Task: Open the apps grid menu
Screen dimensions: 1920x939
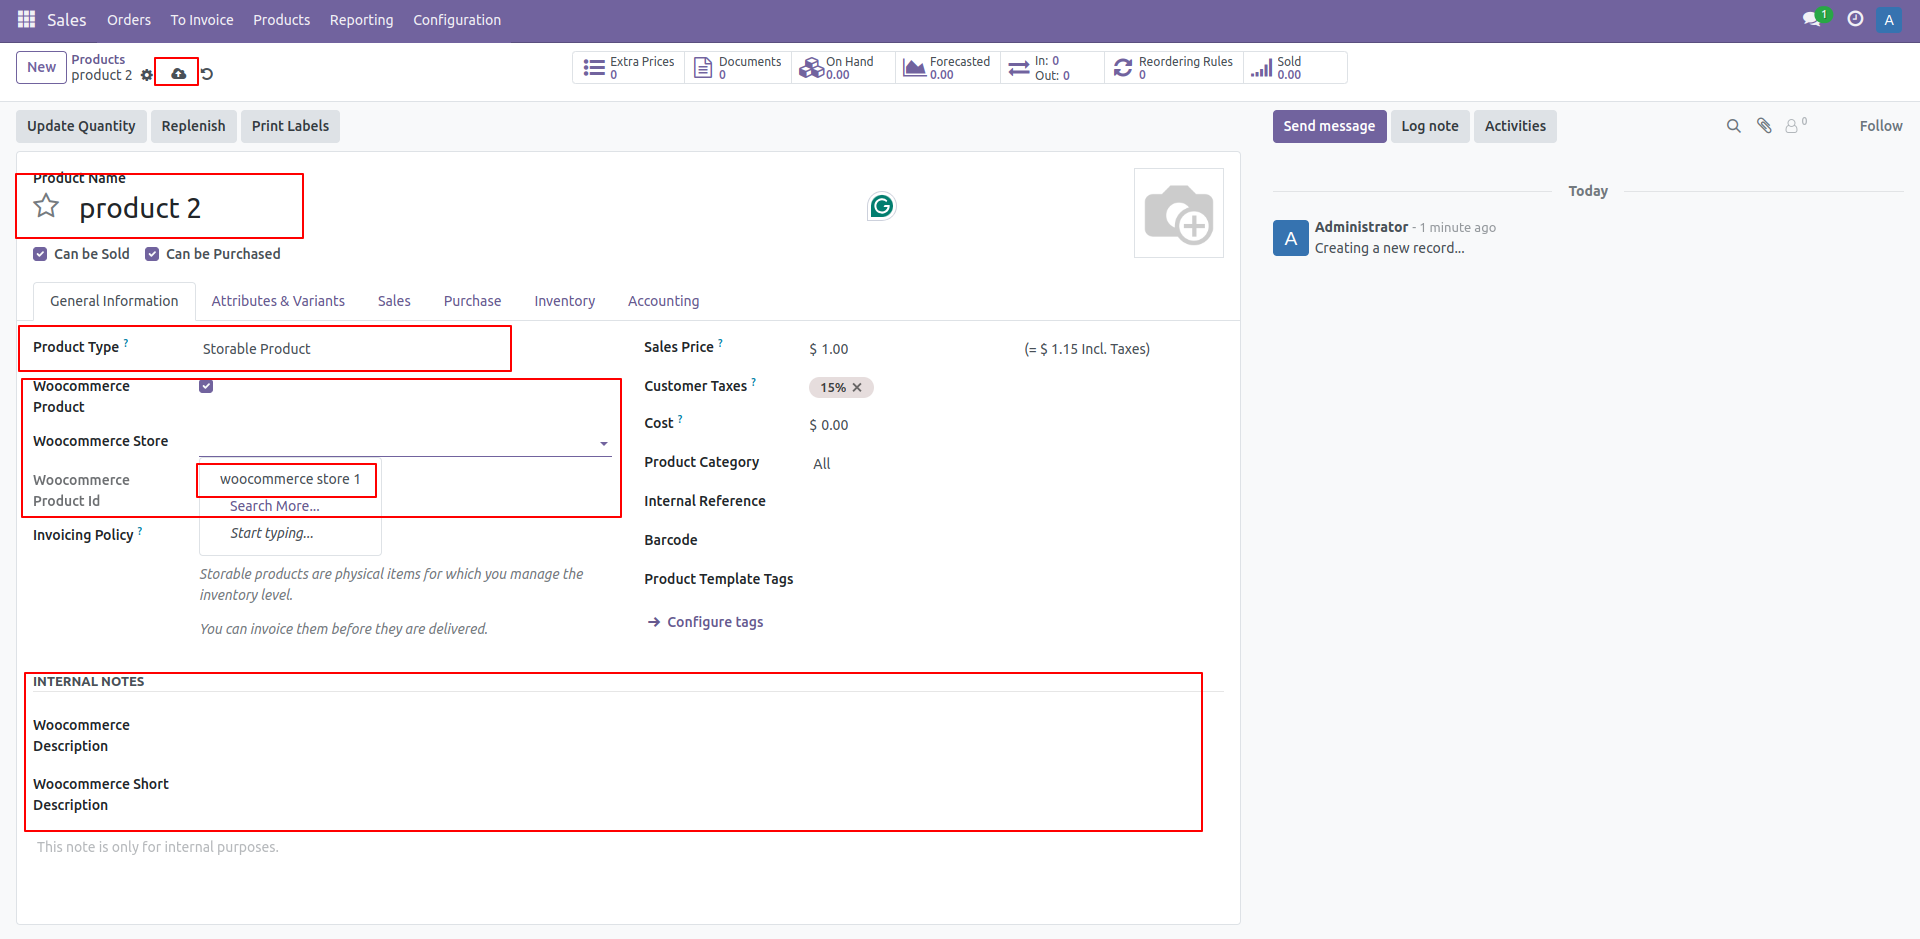Action: click(x=25, y=19)
